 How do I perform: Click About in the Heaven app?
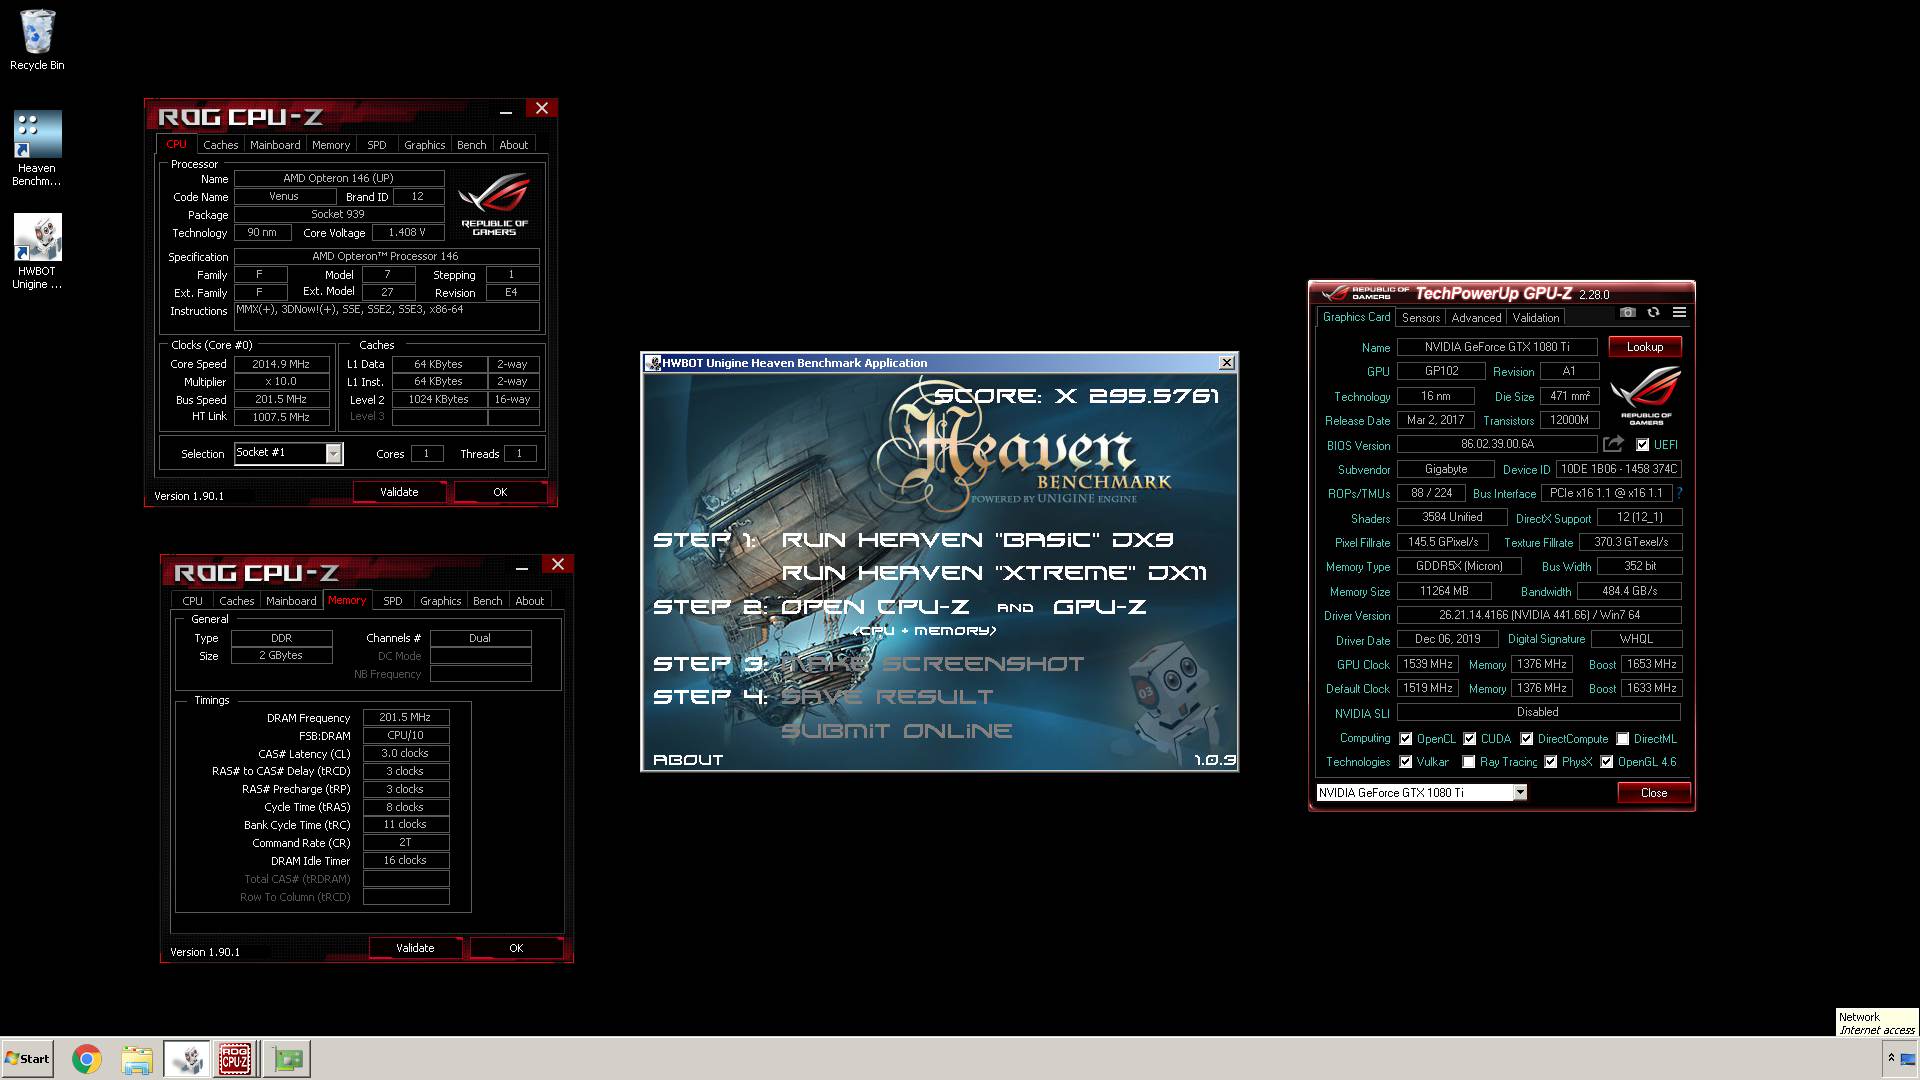click(688, 760)
